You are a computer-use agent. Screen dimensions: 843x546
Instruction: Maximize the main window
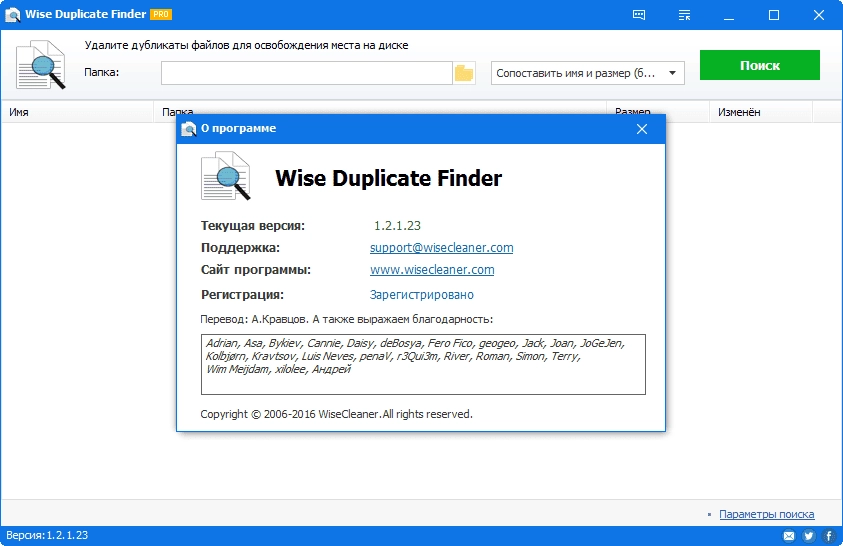tap(774, 15)
